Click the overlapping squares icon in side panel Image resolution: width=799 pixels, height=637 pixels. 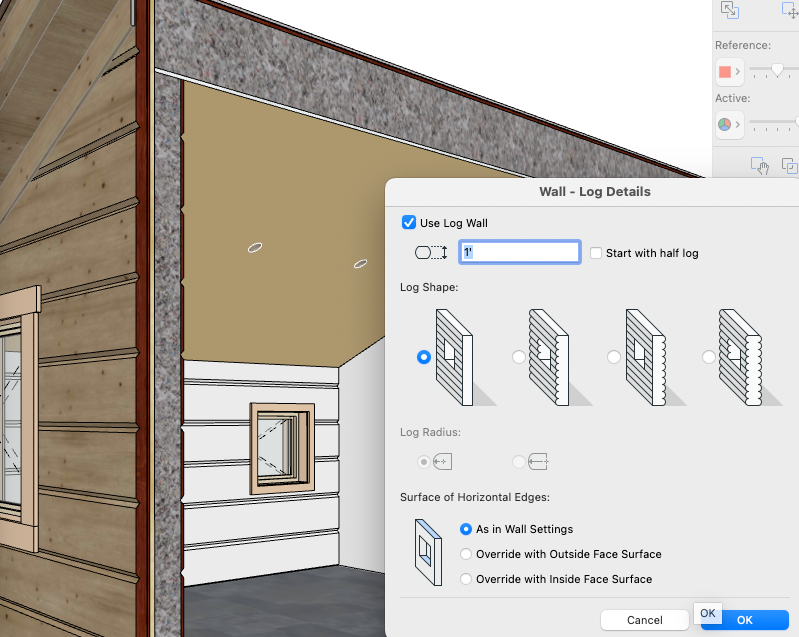790,166
